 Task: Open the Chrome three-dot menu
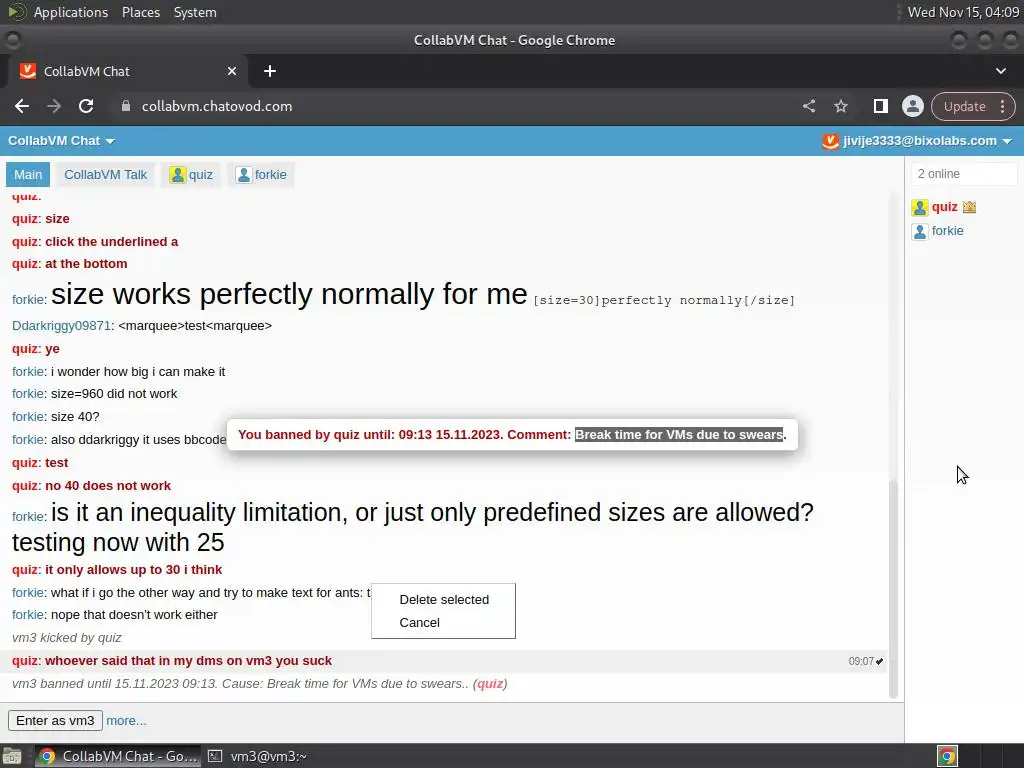(1002, 106)
